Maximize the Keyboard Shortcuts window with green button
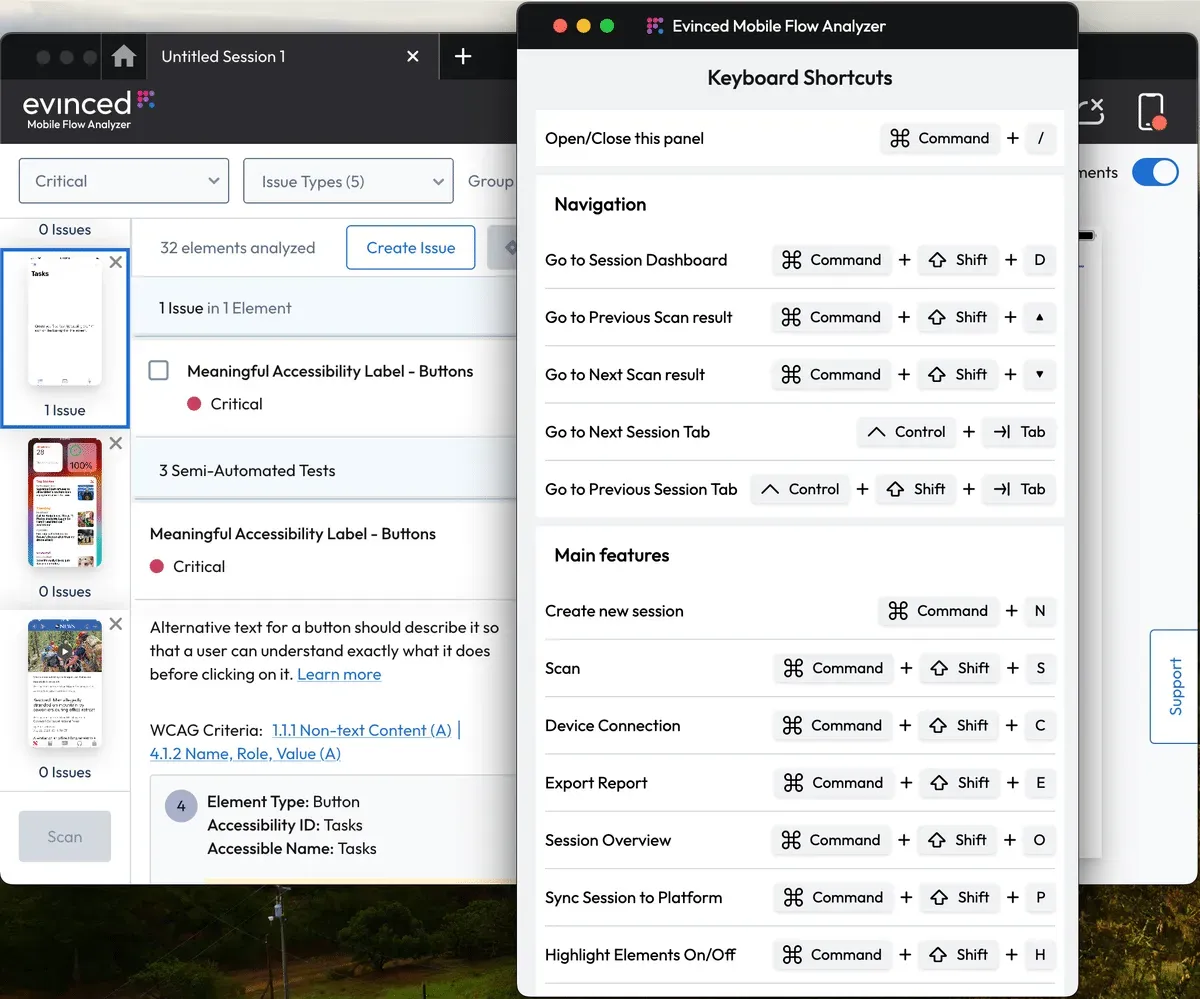 click(607, 26)
